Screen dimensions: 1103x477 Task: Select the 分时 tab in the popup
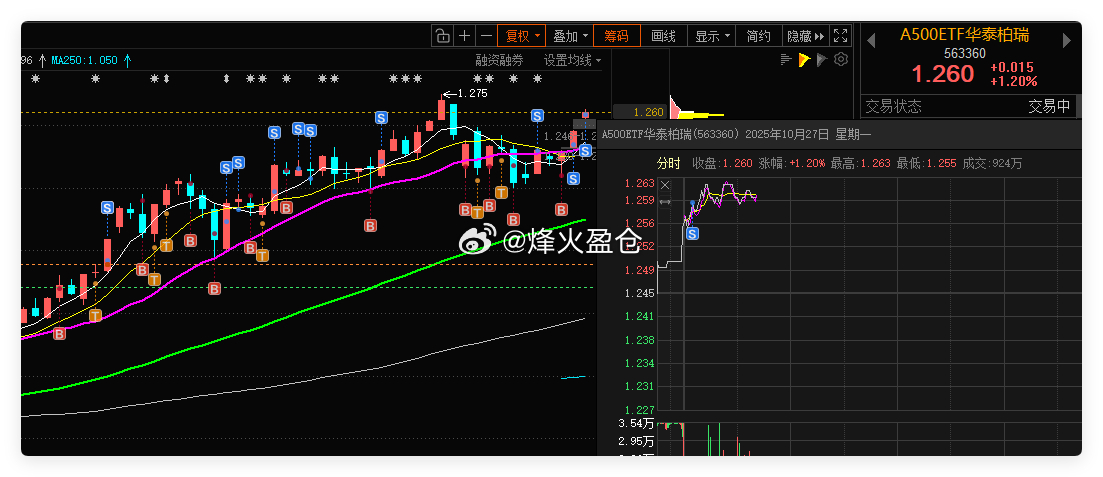pyautogui.click(x=668, y=163)
